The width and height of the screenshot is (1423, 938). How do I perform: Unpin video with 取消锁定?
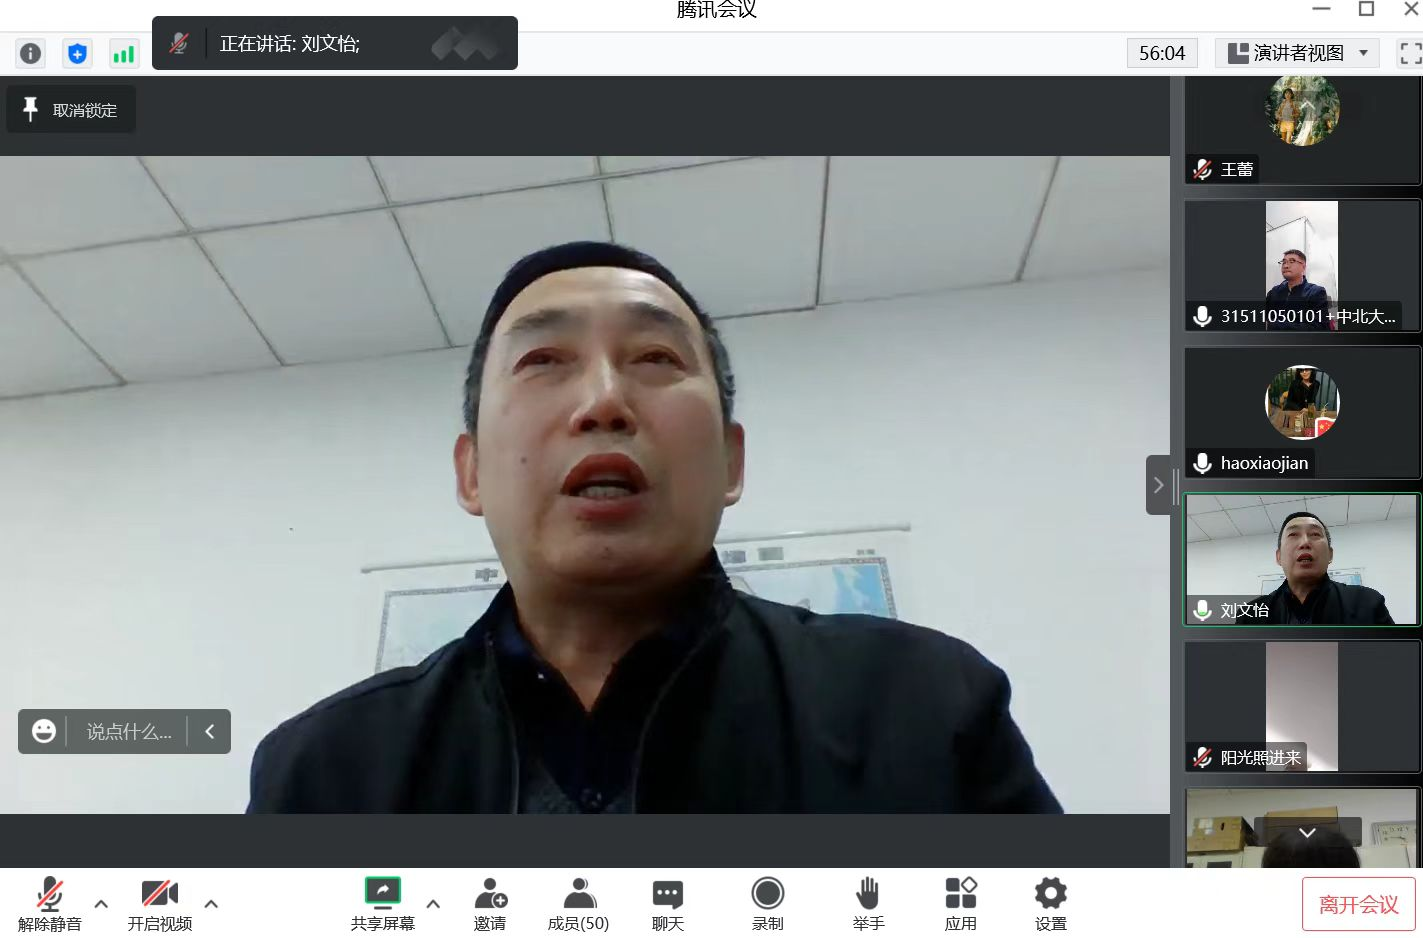[71, 110]
